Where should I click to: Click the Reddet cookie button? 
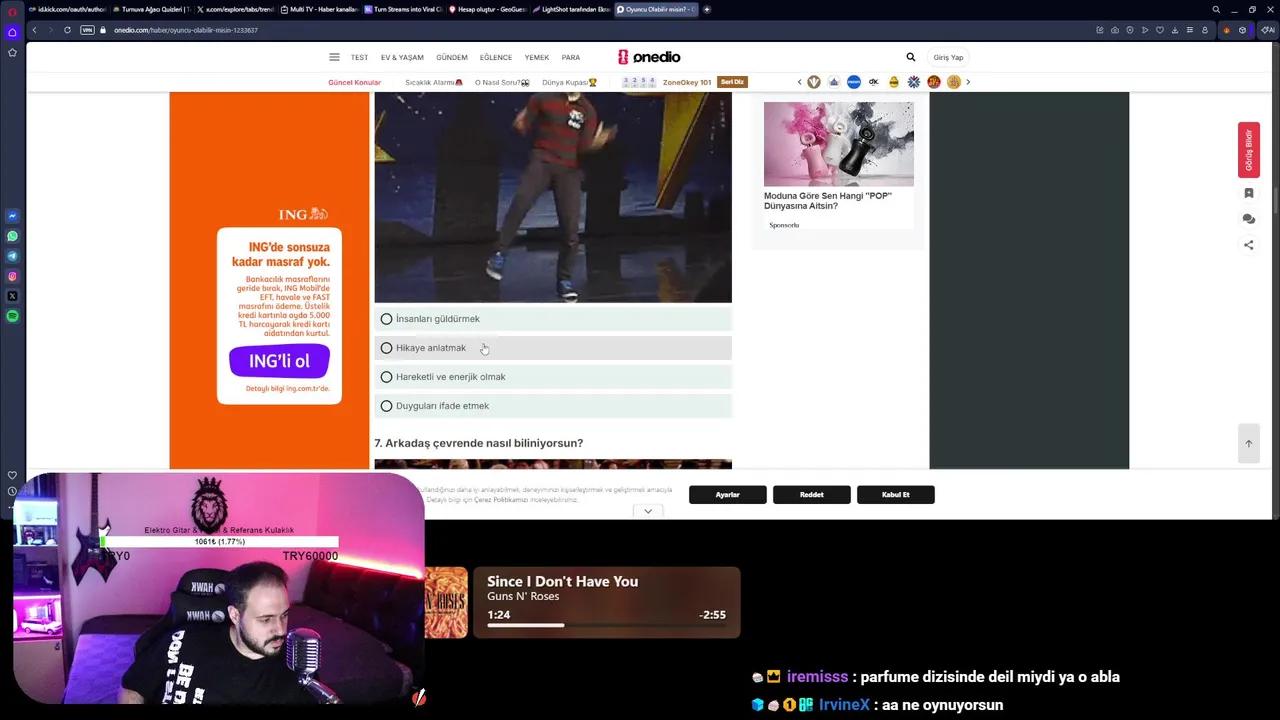[x=812, y=495]
